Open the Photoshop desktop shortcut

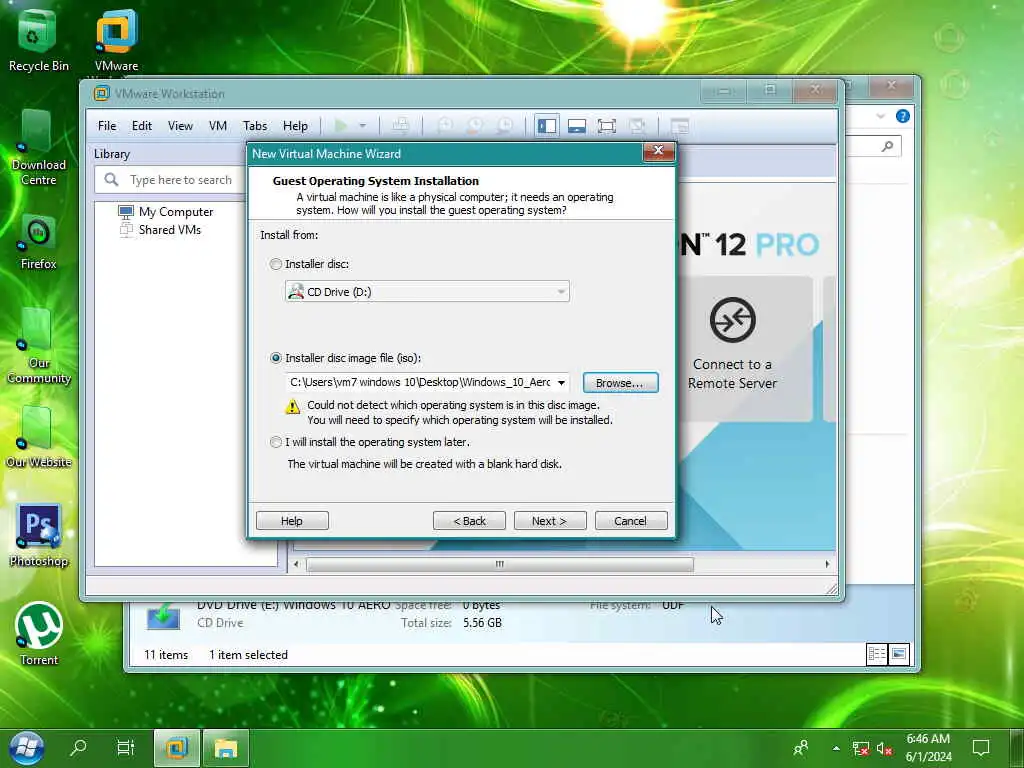[x=38, y=536]
